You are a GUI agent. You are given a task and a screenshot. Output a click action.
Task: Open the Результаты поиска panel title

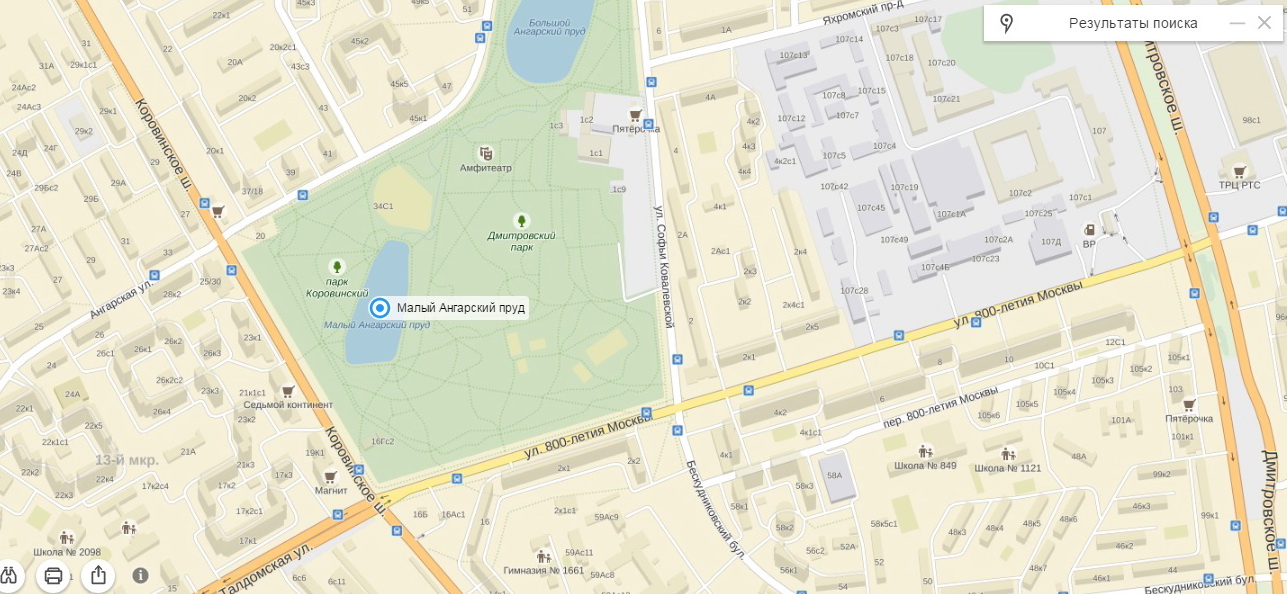click(1133, 23)
